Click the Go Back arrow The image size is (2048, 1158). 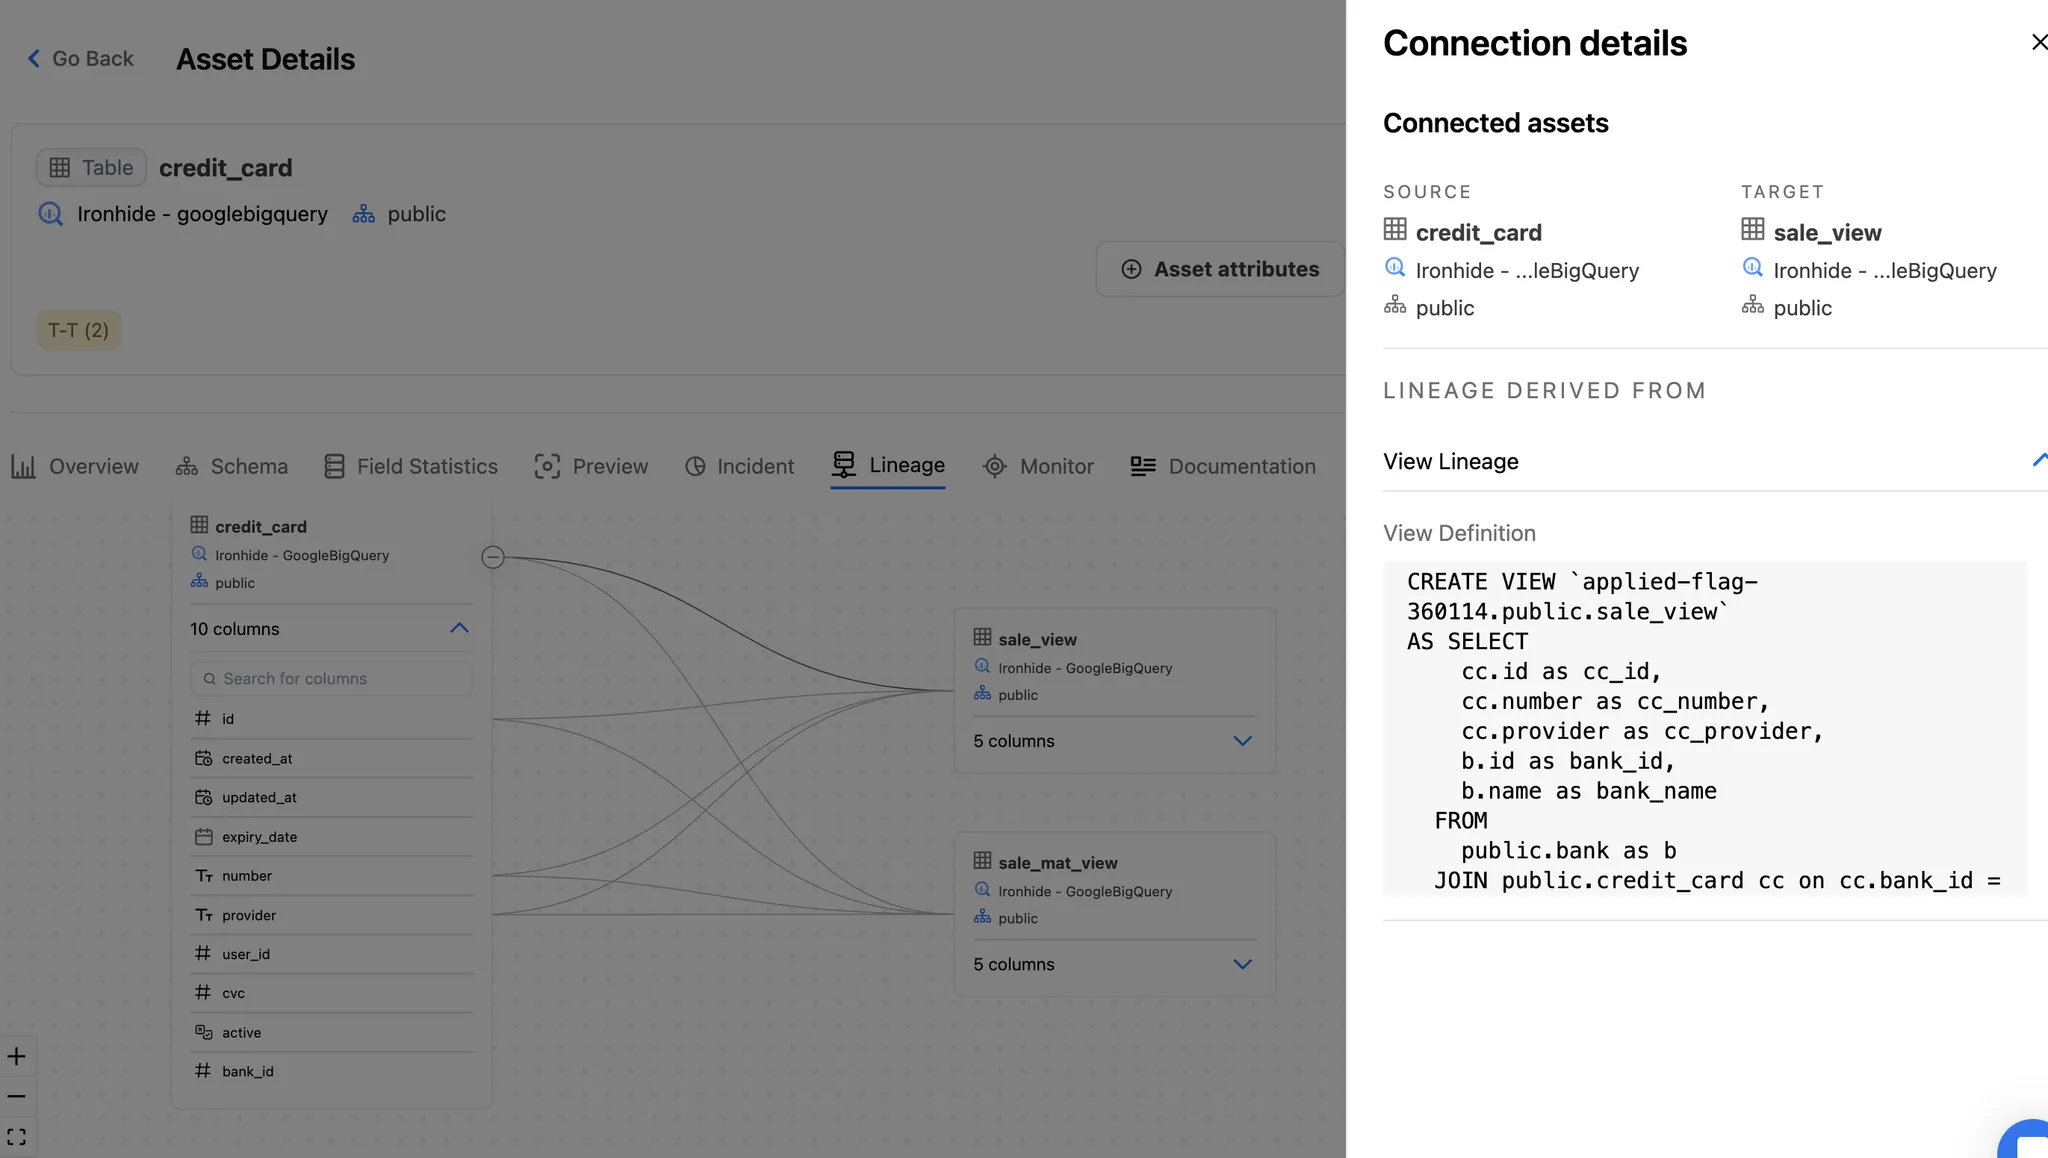click(34, 59)
